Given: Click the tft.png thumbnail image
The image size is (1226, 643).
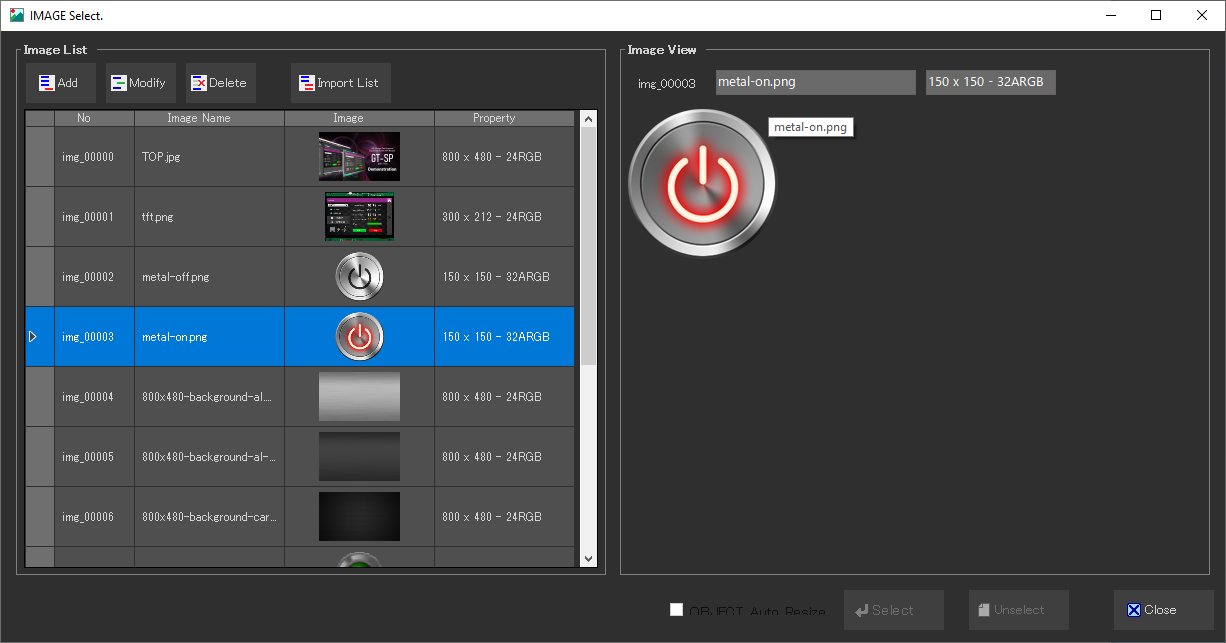Looking at the screenshot, I should (x=359, y=217).
